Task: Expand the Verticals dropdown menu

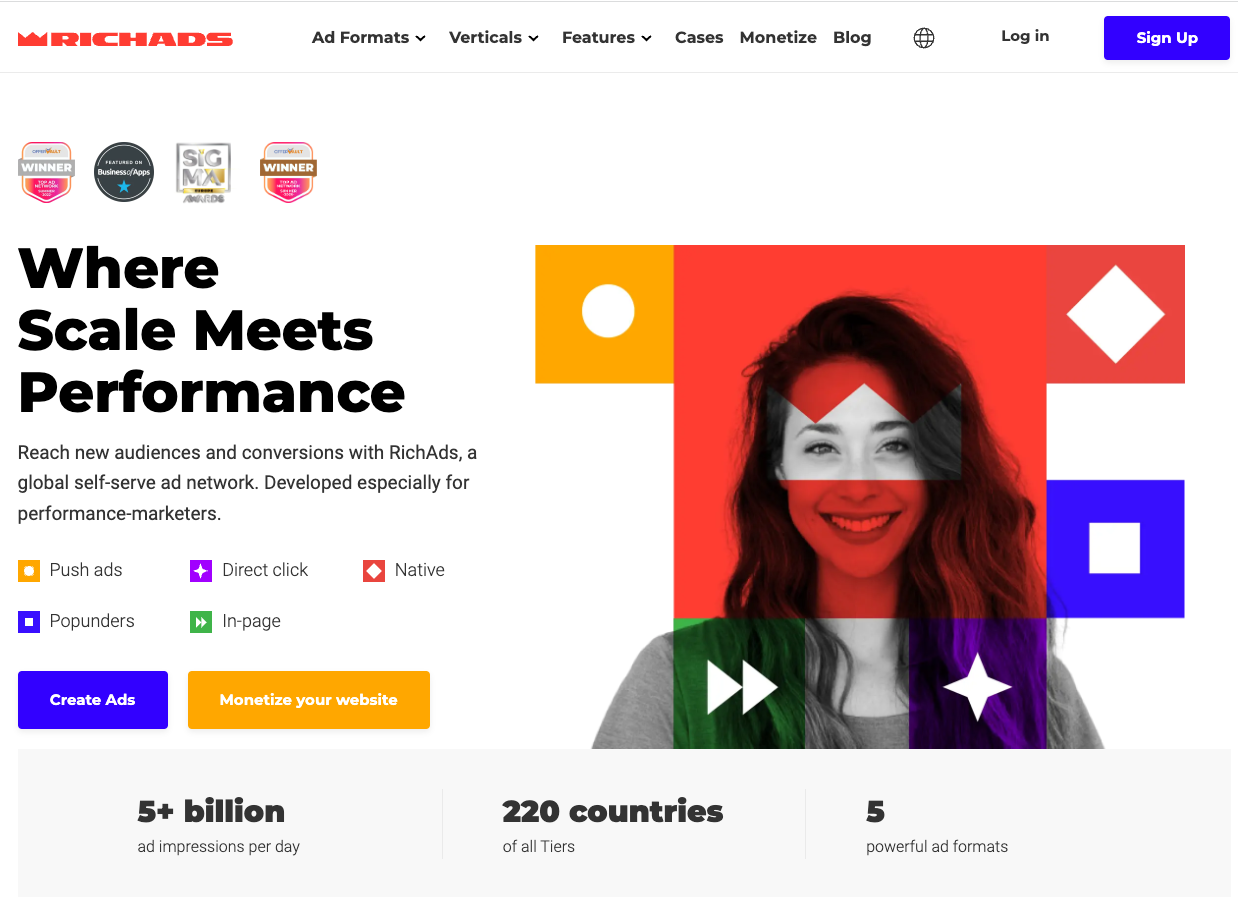Action: point(494,38)
